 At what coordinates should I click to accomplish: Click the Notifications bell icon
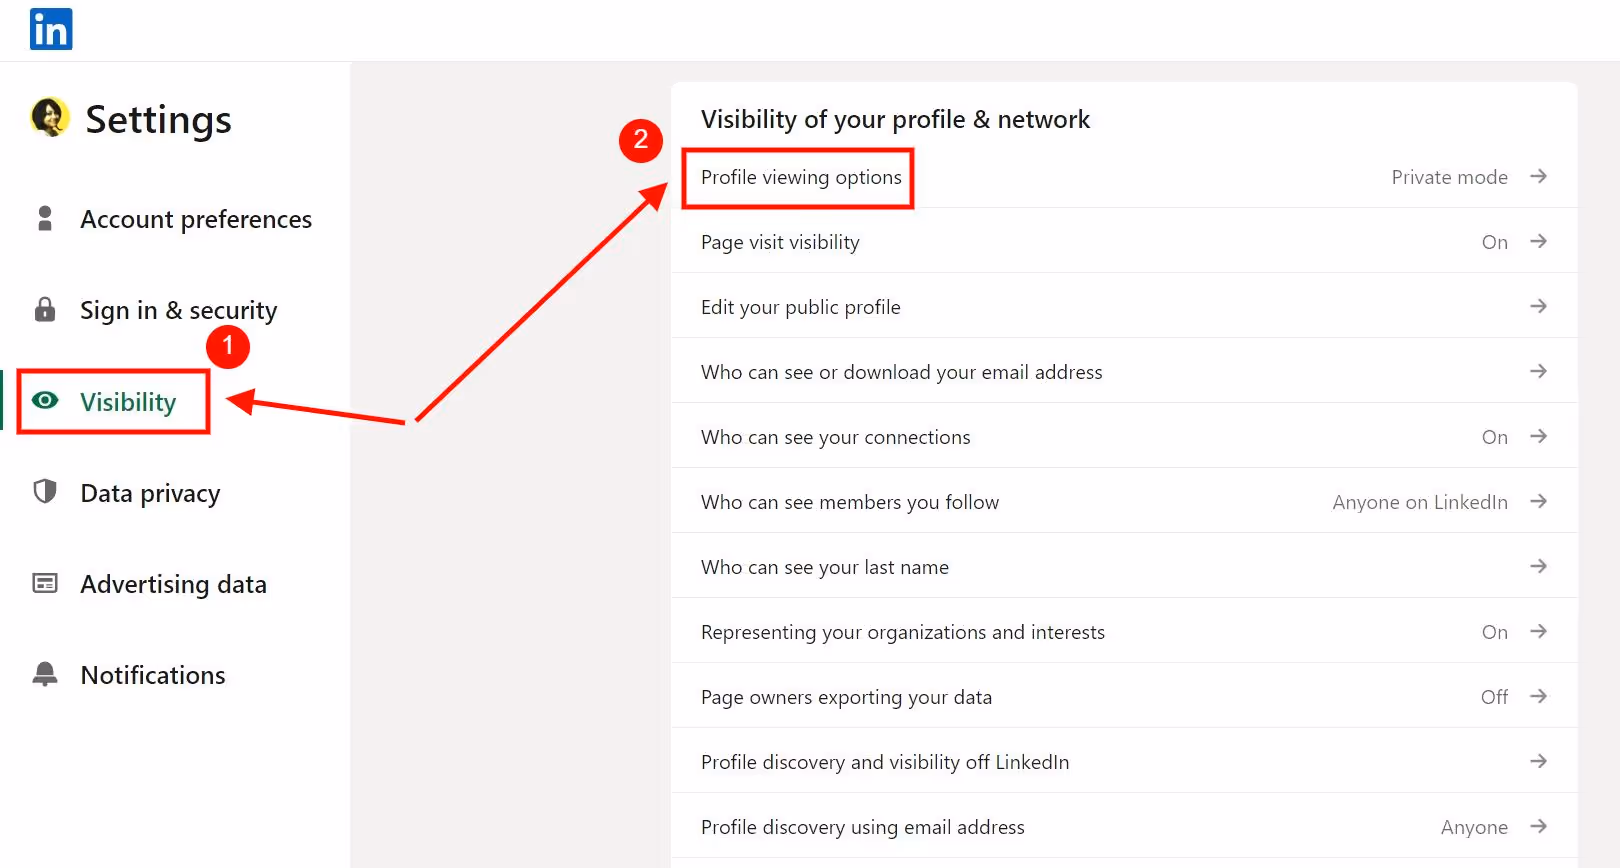[45, 674]
